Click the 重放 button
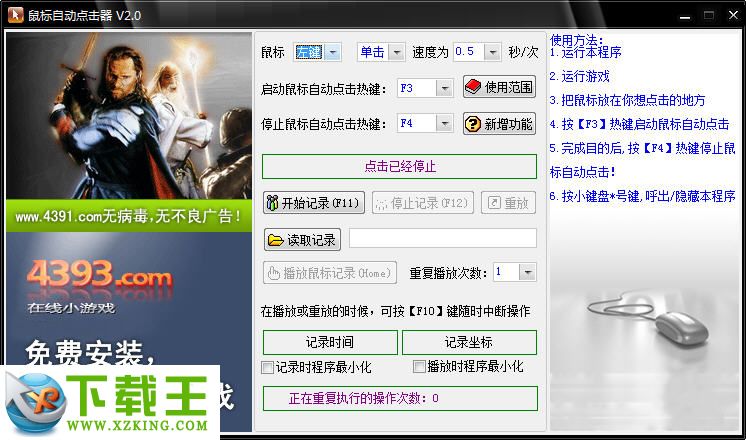Image resolution: width=746 pixels, height=440 pixels. pyautogui.click(x=508, y=203)
